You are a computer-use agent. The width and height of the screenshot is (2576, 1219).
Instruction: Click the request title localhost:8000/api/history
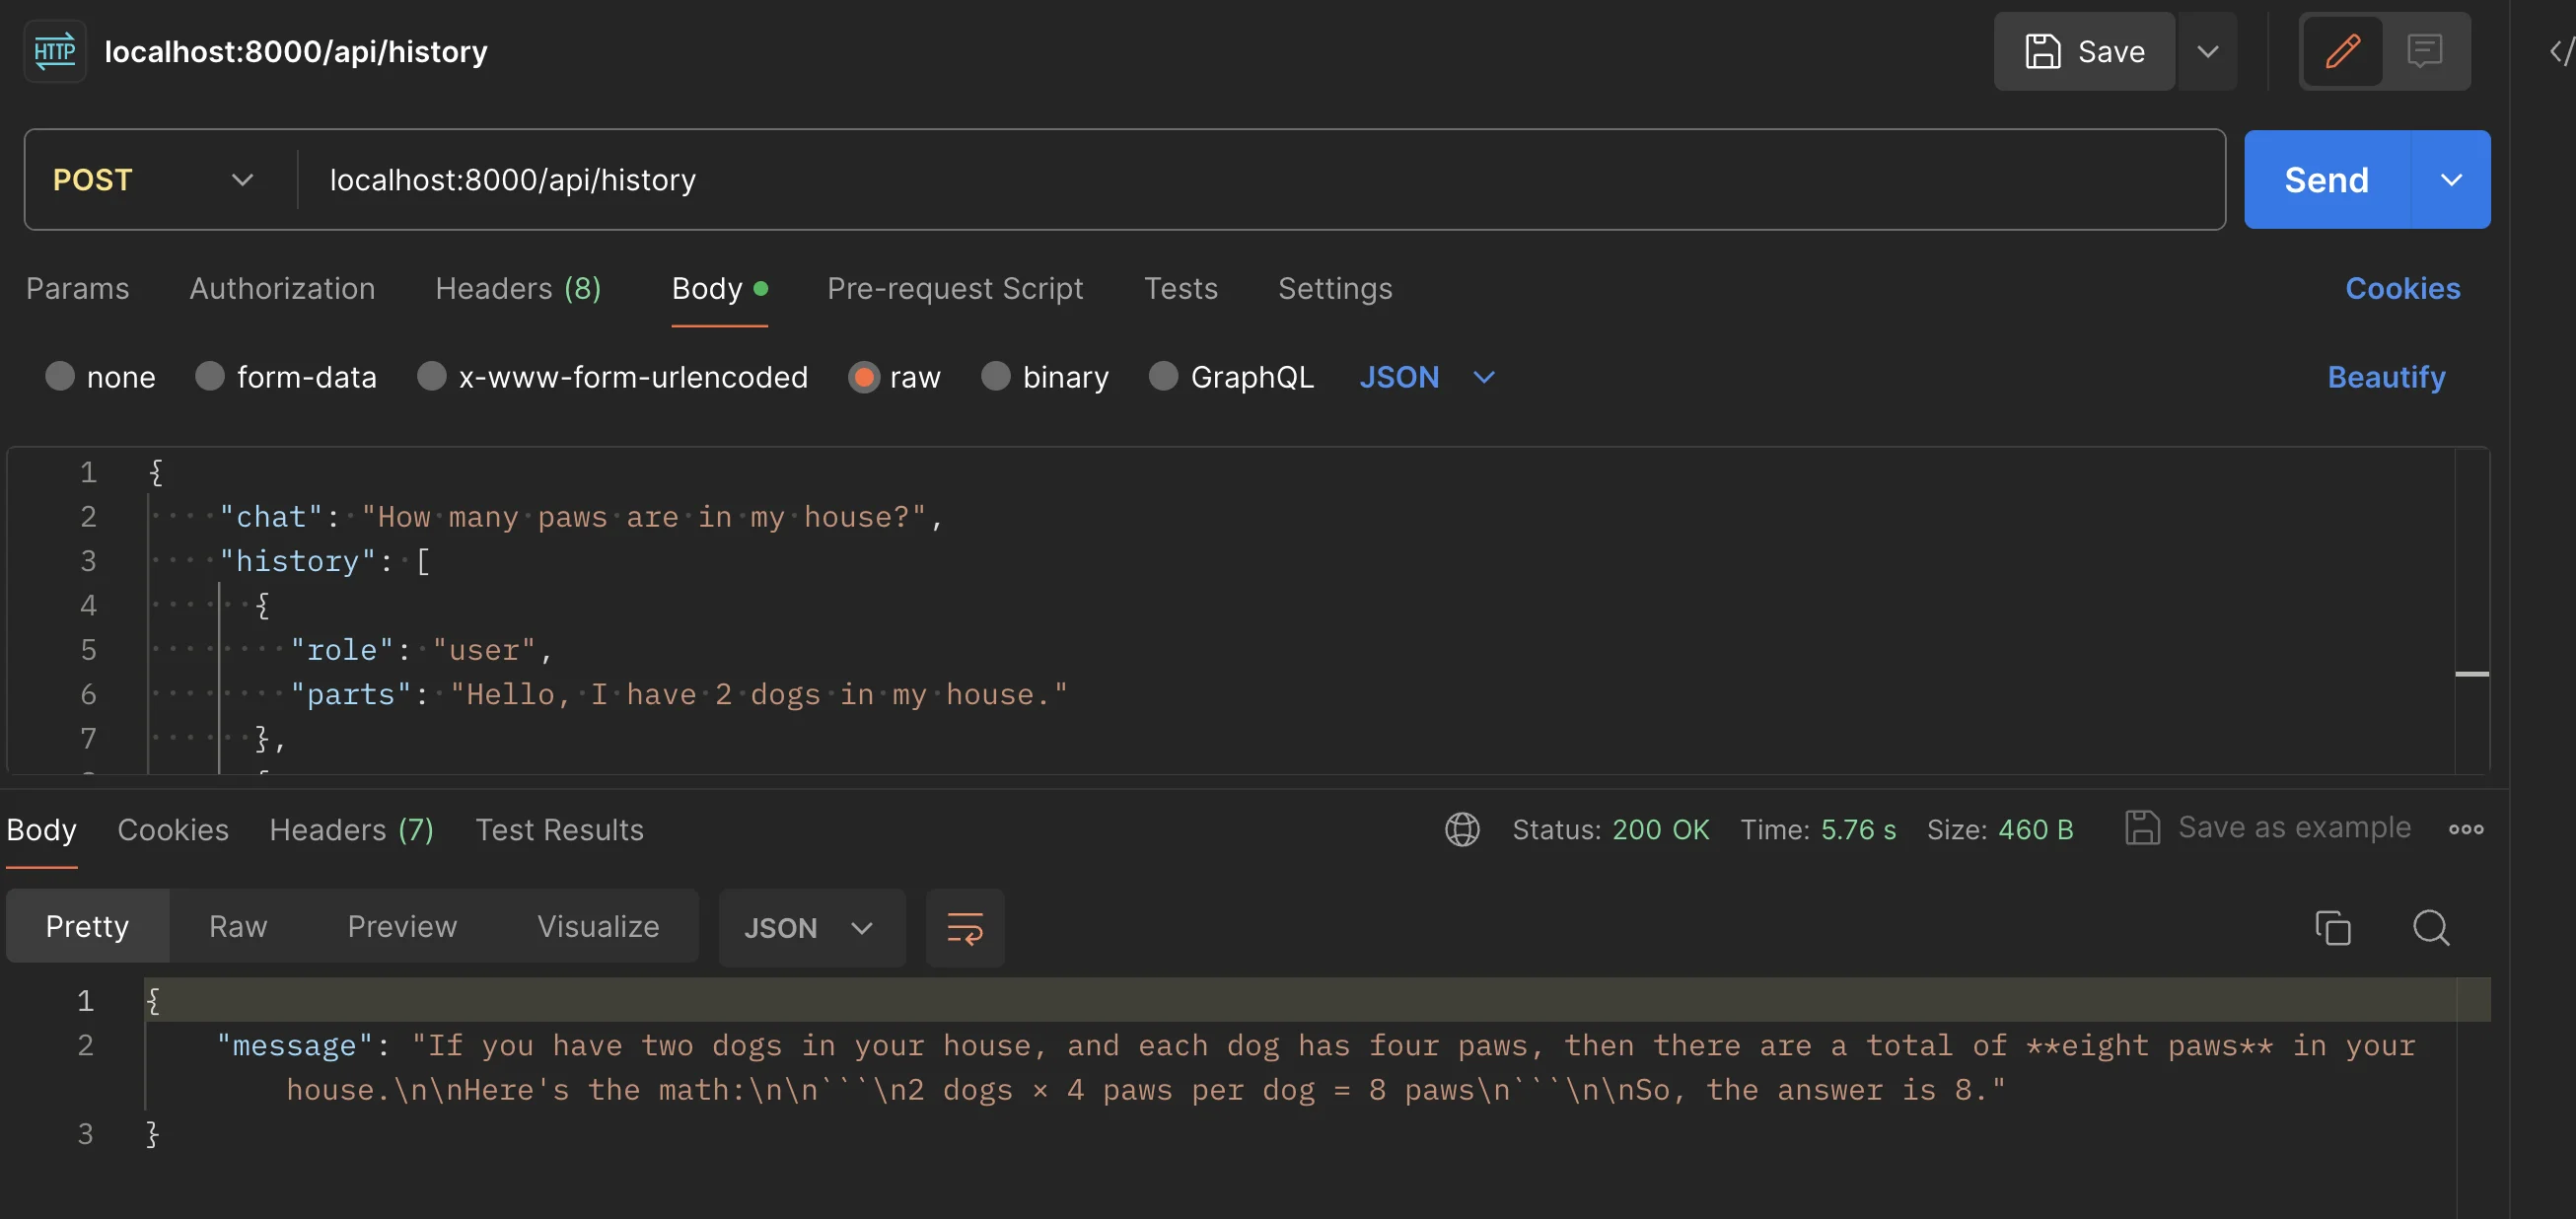tap(296, 51)
